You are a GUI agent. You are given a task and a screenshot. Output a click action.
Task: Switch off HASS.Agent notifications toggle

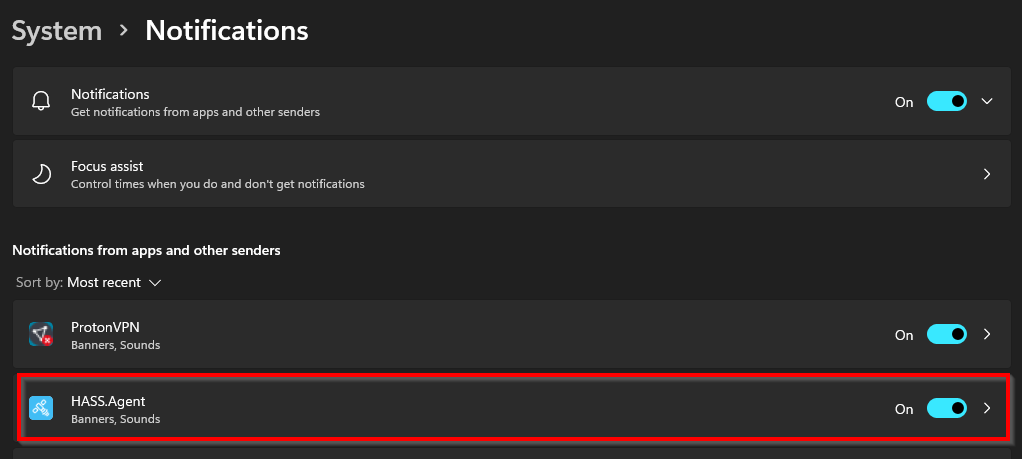click(946, 408)
